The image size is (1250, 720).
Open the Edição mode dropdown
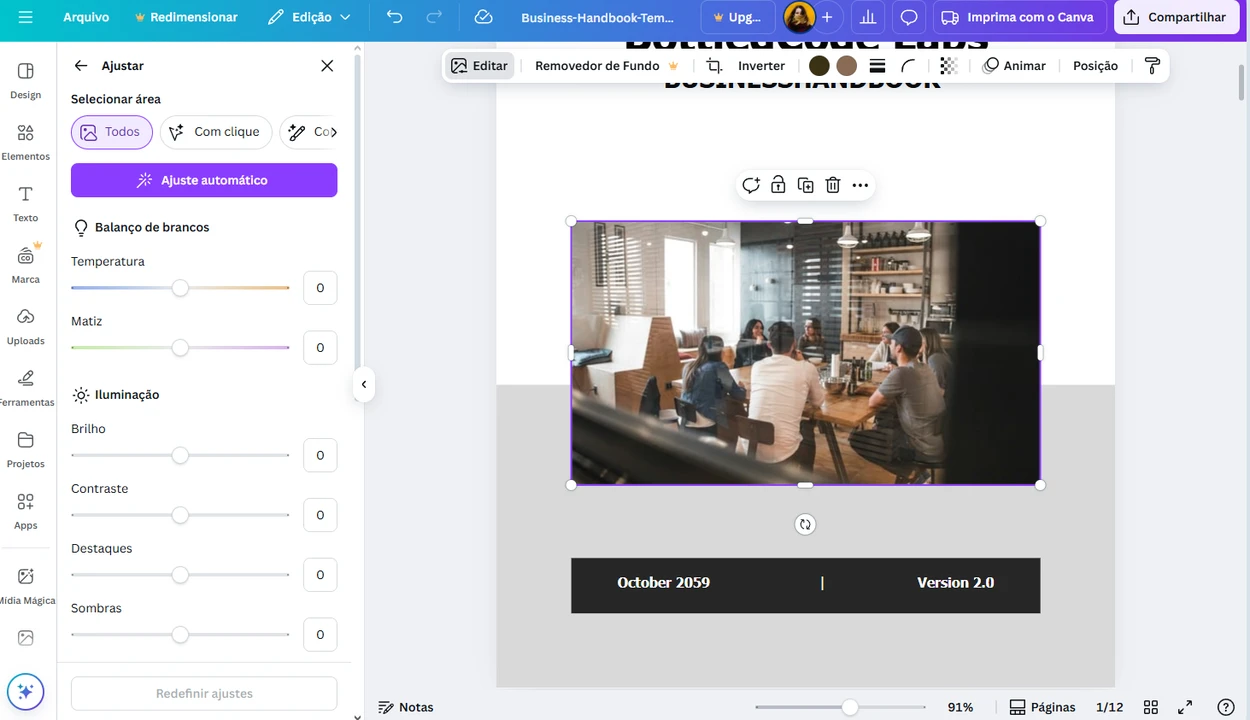click(310, 17)
